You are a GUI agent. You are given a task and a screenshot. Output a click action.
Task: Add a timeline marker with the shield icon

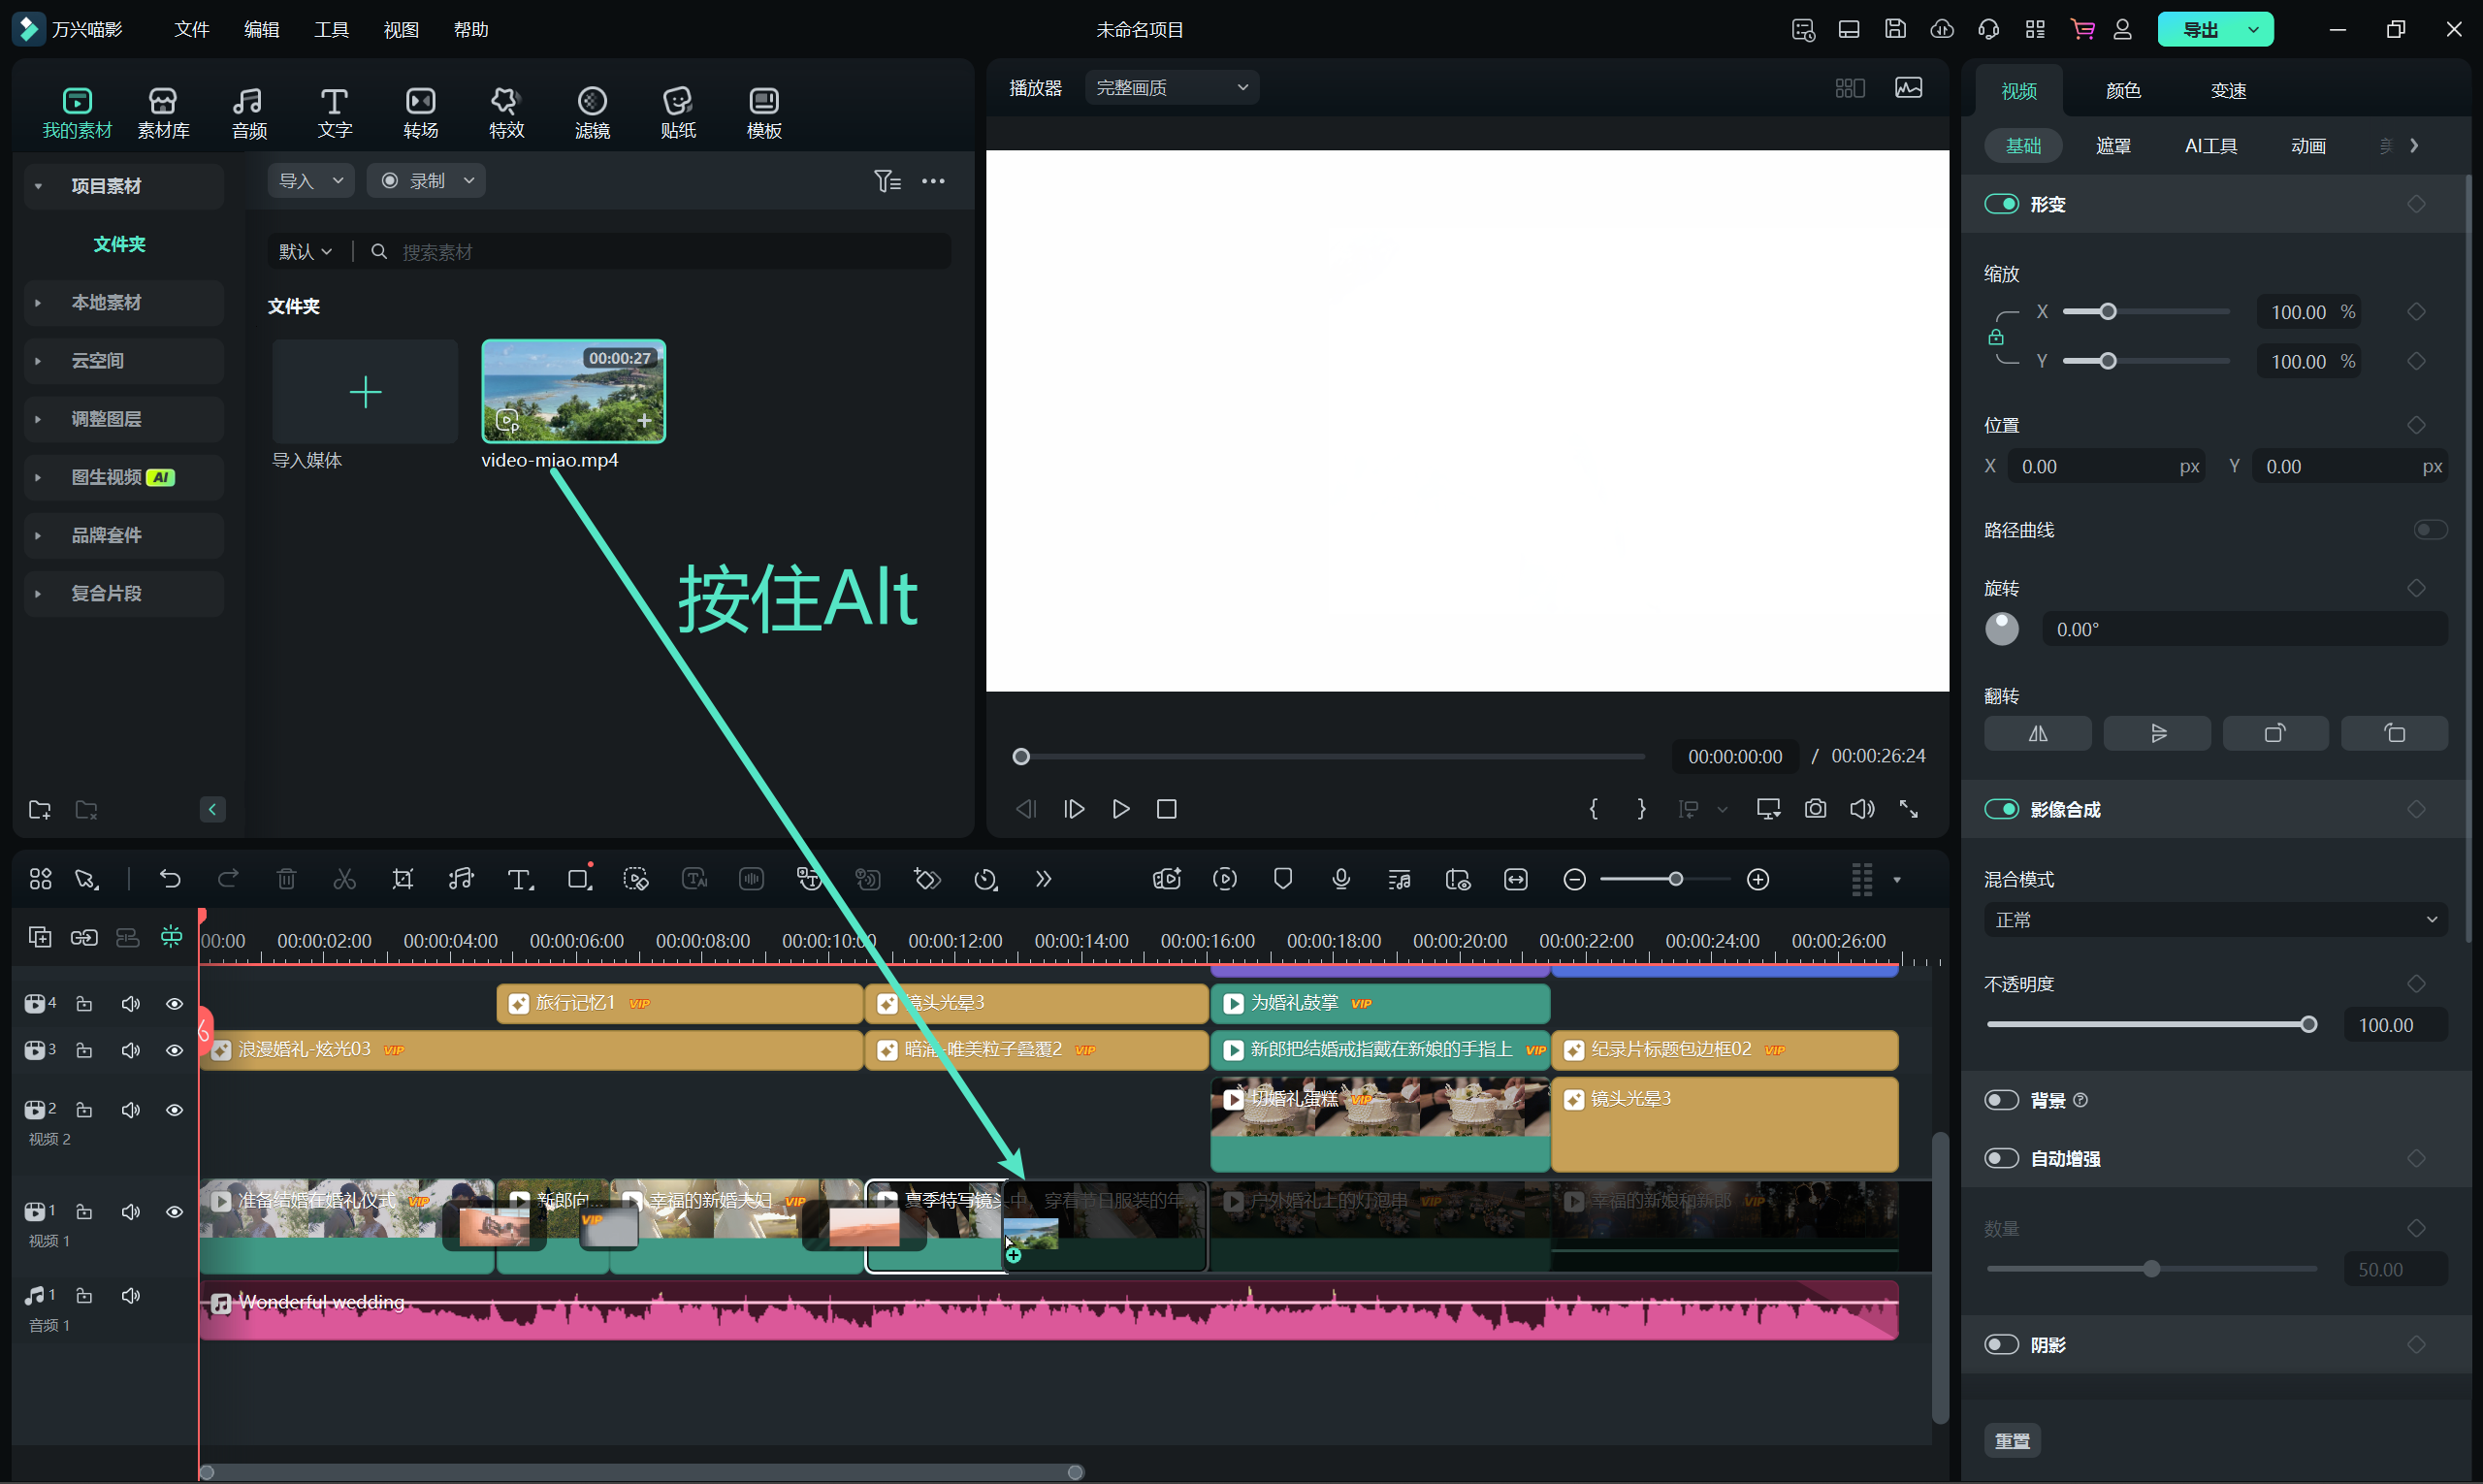click(1283, 879)
